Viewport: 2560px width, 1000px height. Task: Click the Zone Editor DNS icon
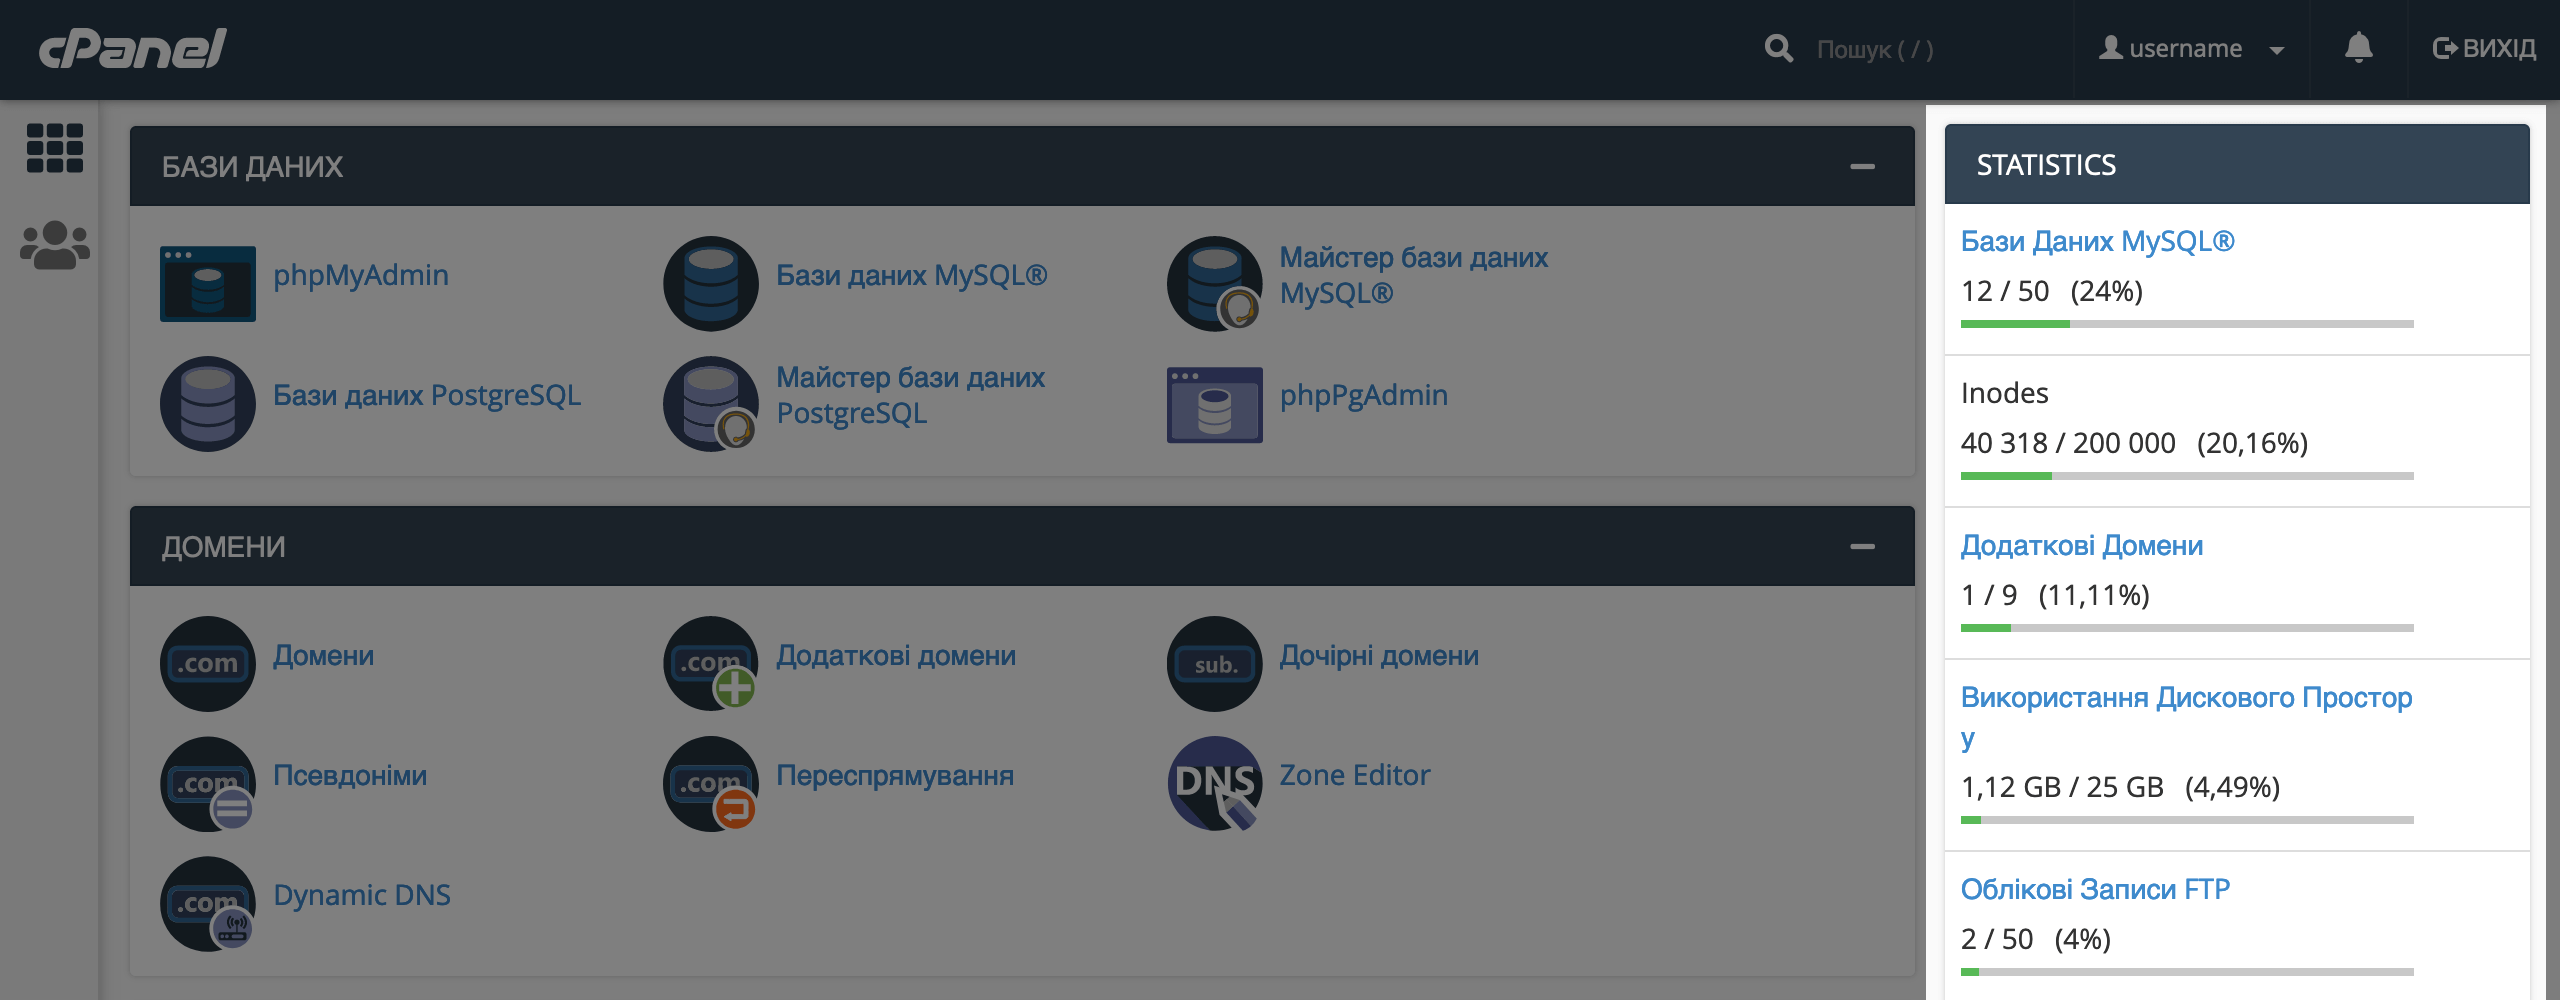point(1214,783)
